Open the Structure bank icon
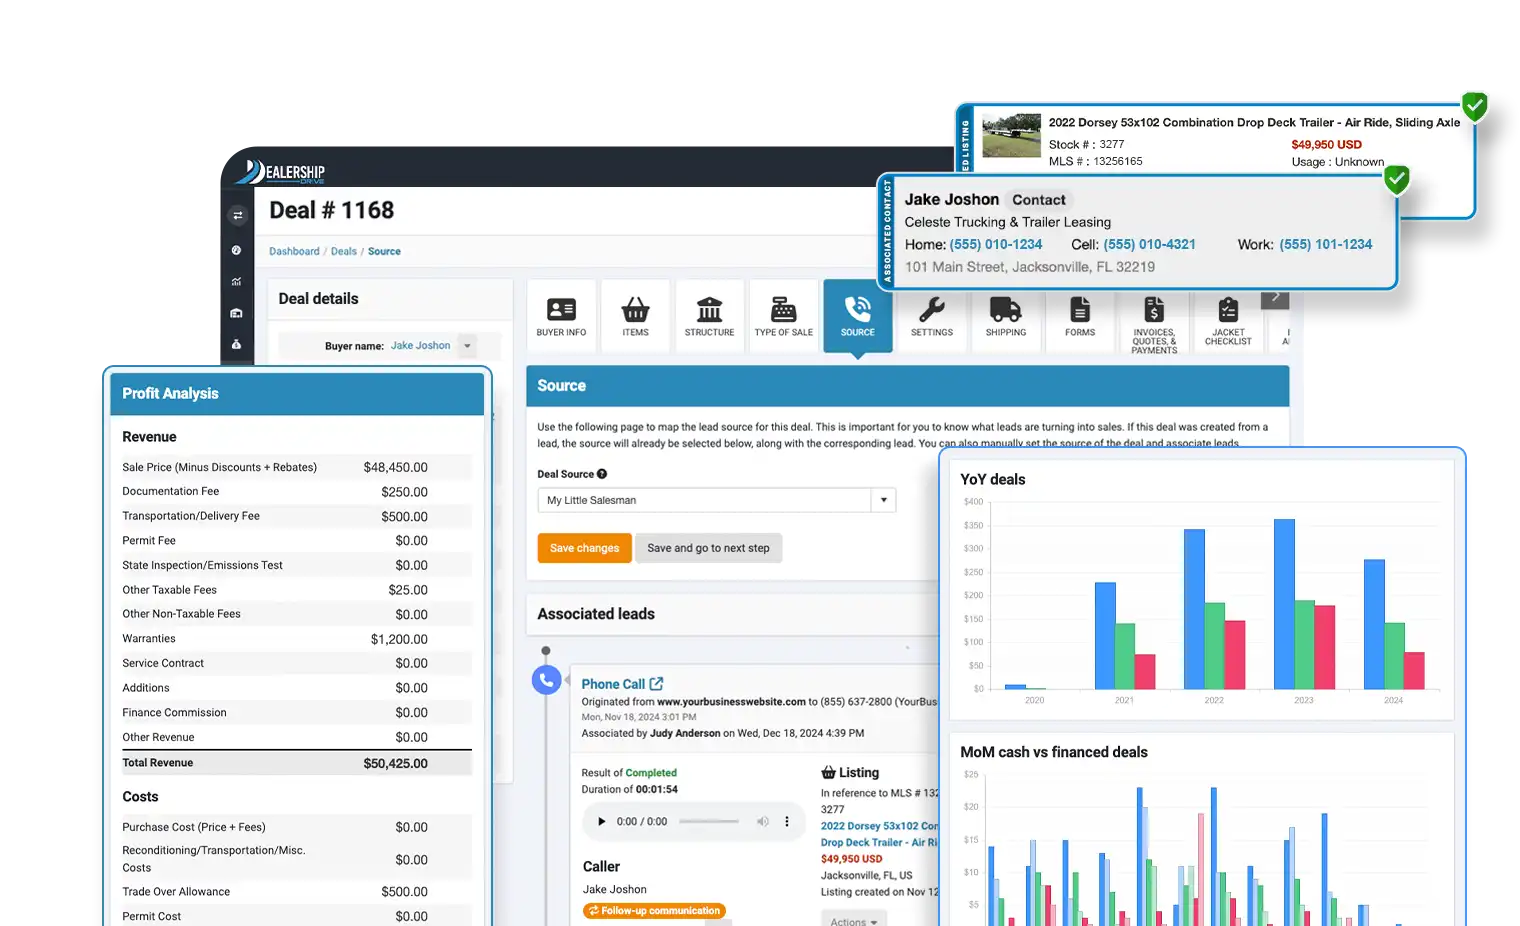Image resolution: width=1520 pixels, height=926 pixels. [x=709, y=311]
